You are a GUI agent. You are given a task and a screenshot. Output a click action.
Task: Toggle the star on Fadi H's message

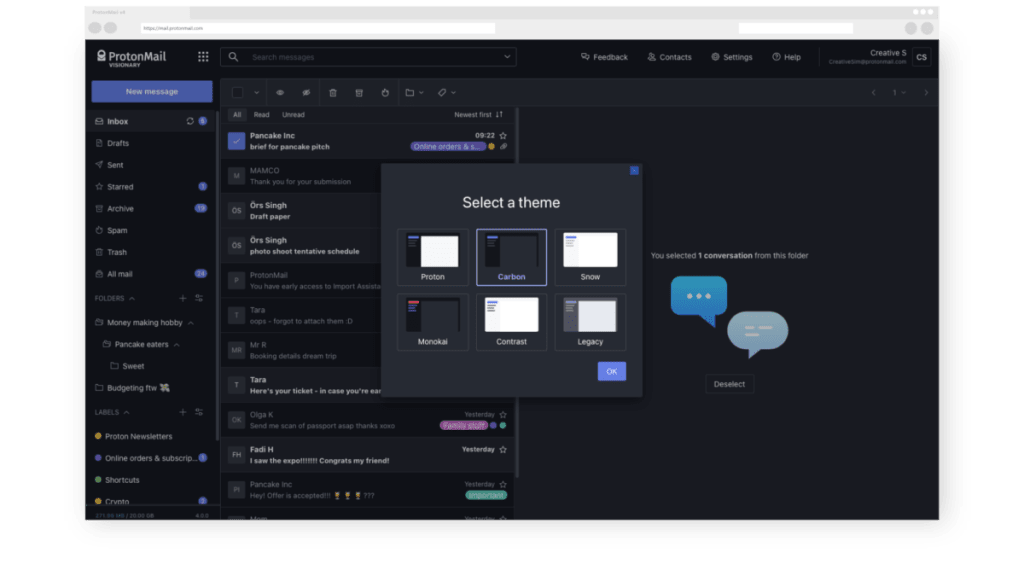[x=503, y=449]
